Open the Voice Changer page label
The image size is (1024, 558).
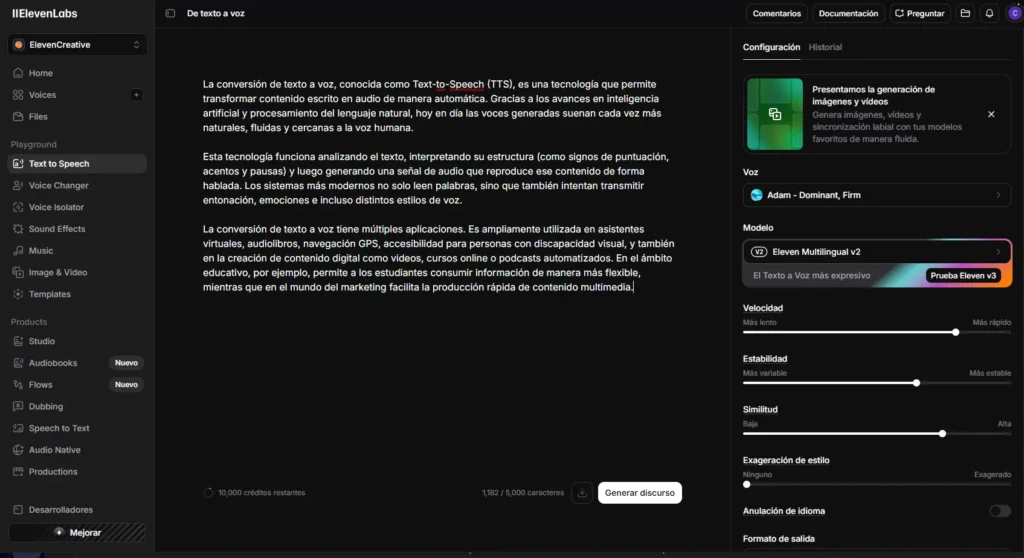pos(59,186)
